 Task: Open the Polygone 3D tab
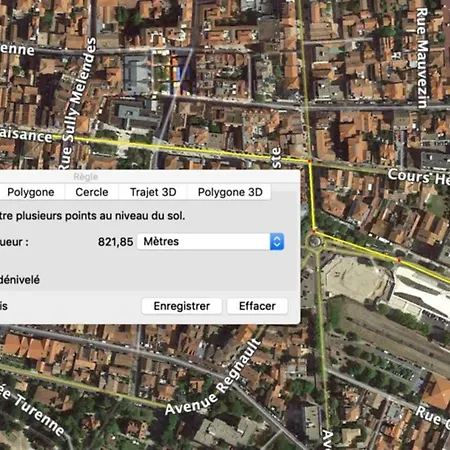click(x=230, y=192)
